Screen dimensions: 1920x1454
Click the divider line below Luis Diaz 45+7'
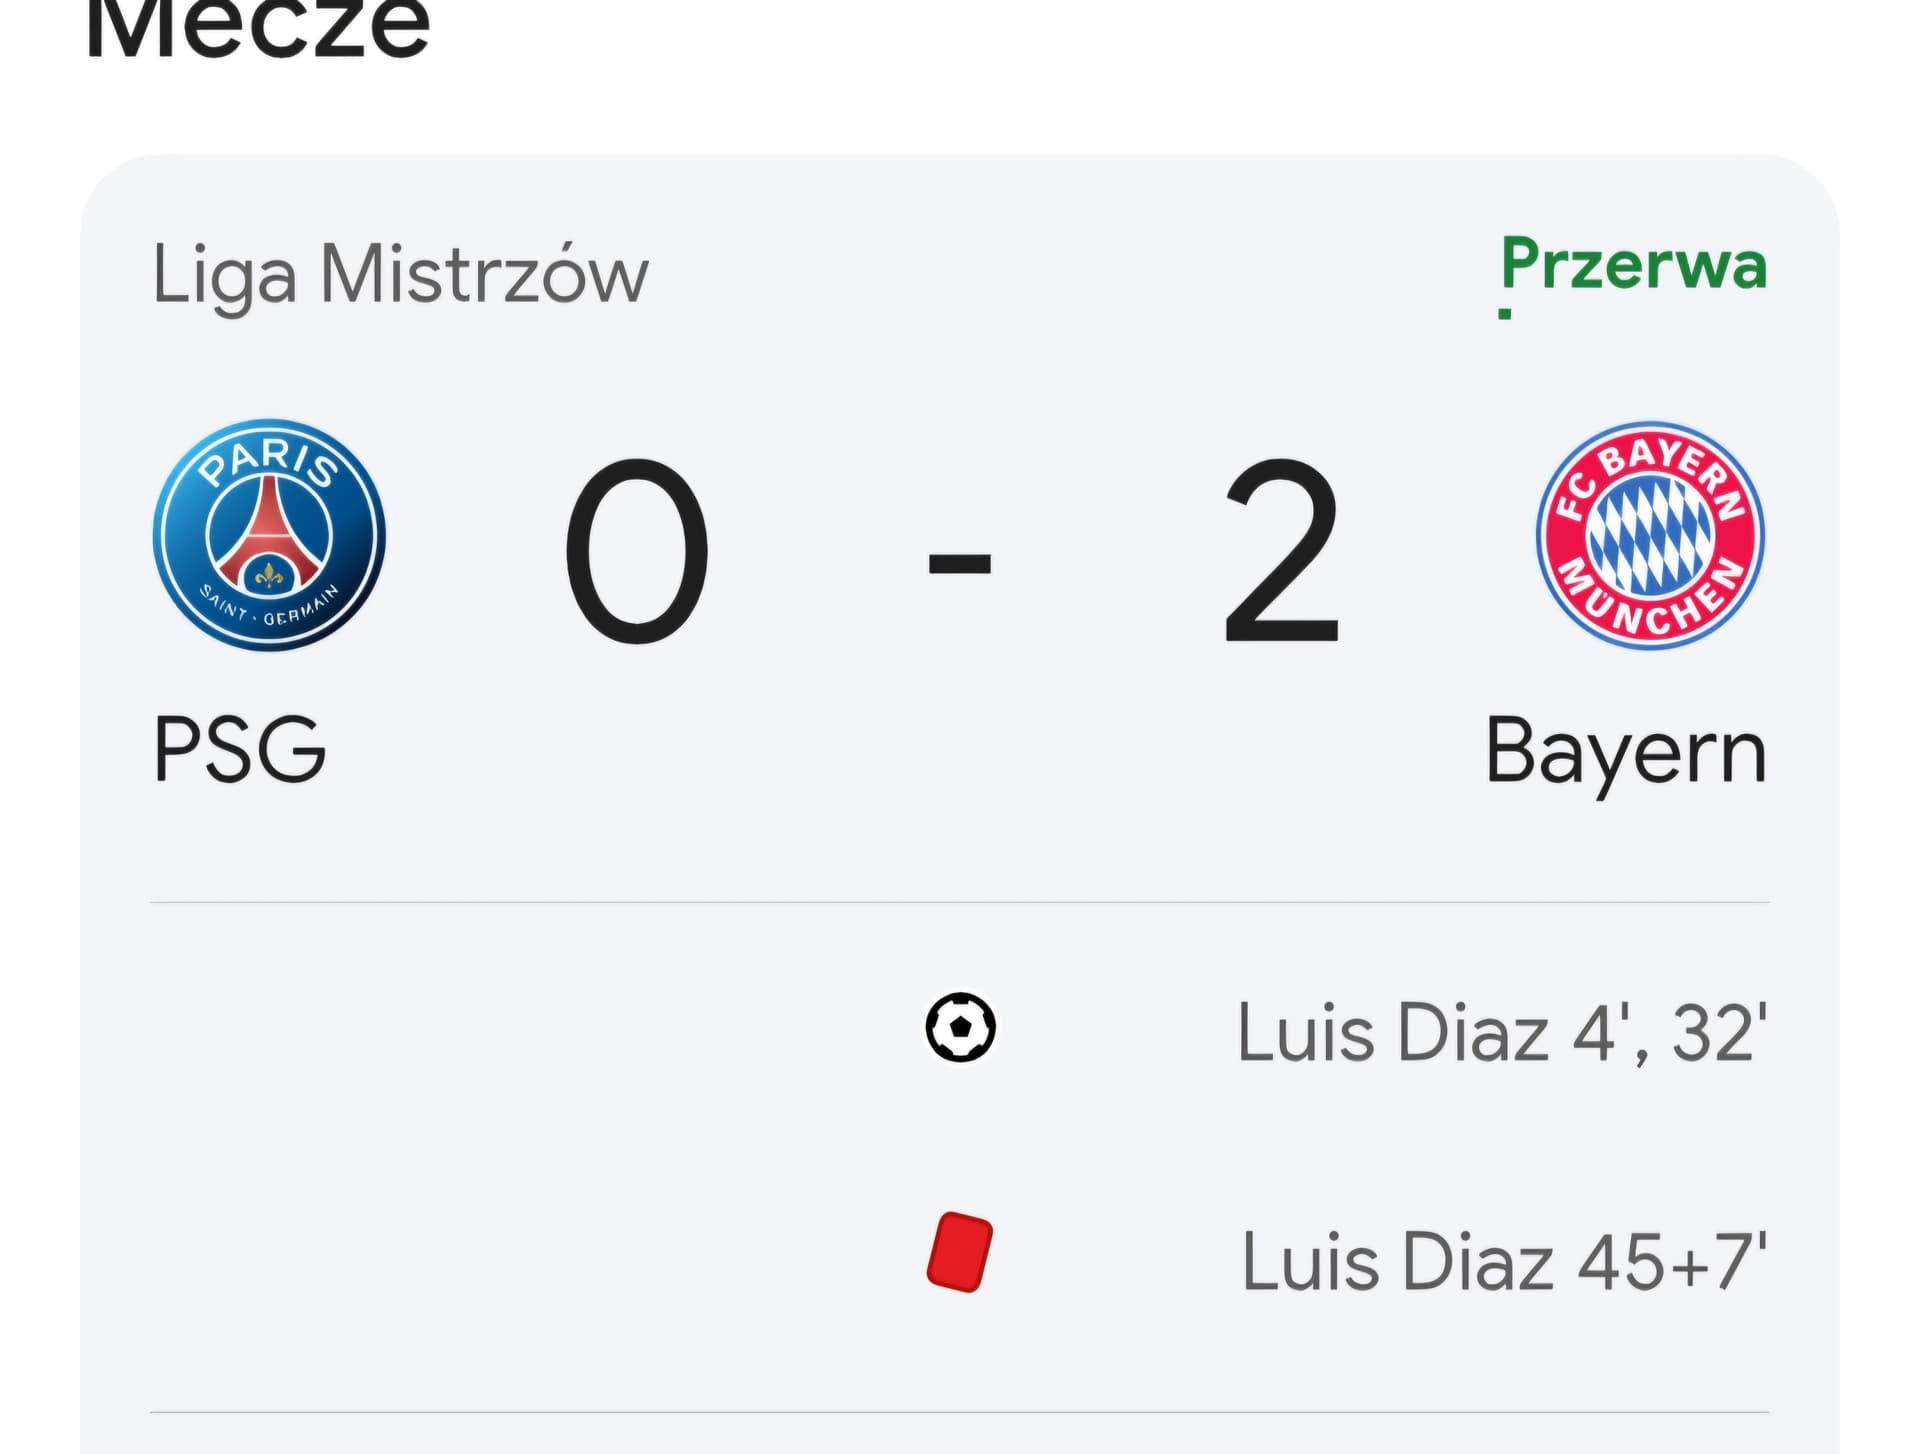(x=960, y=1412)
